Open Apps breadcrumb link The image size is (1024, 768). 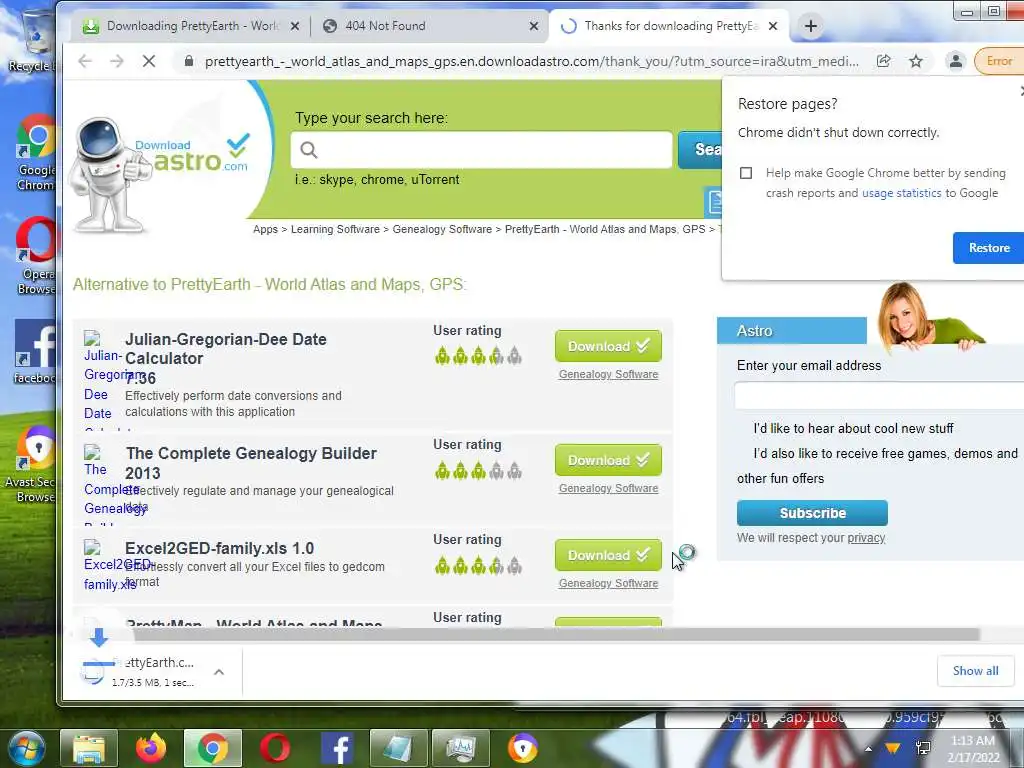pyautogui.click(x=265, y=229)
